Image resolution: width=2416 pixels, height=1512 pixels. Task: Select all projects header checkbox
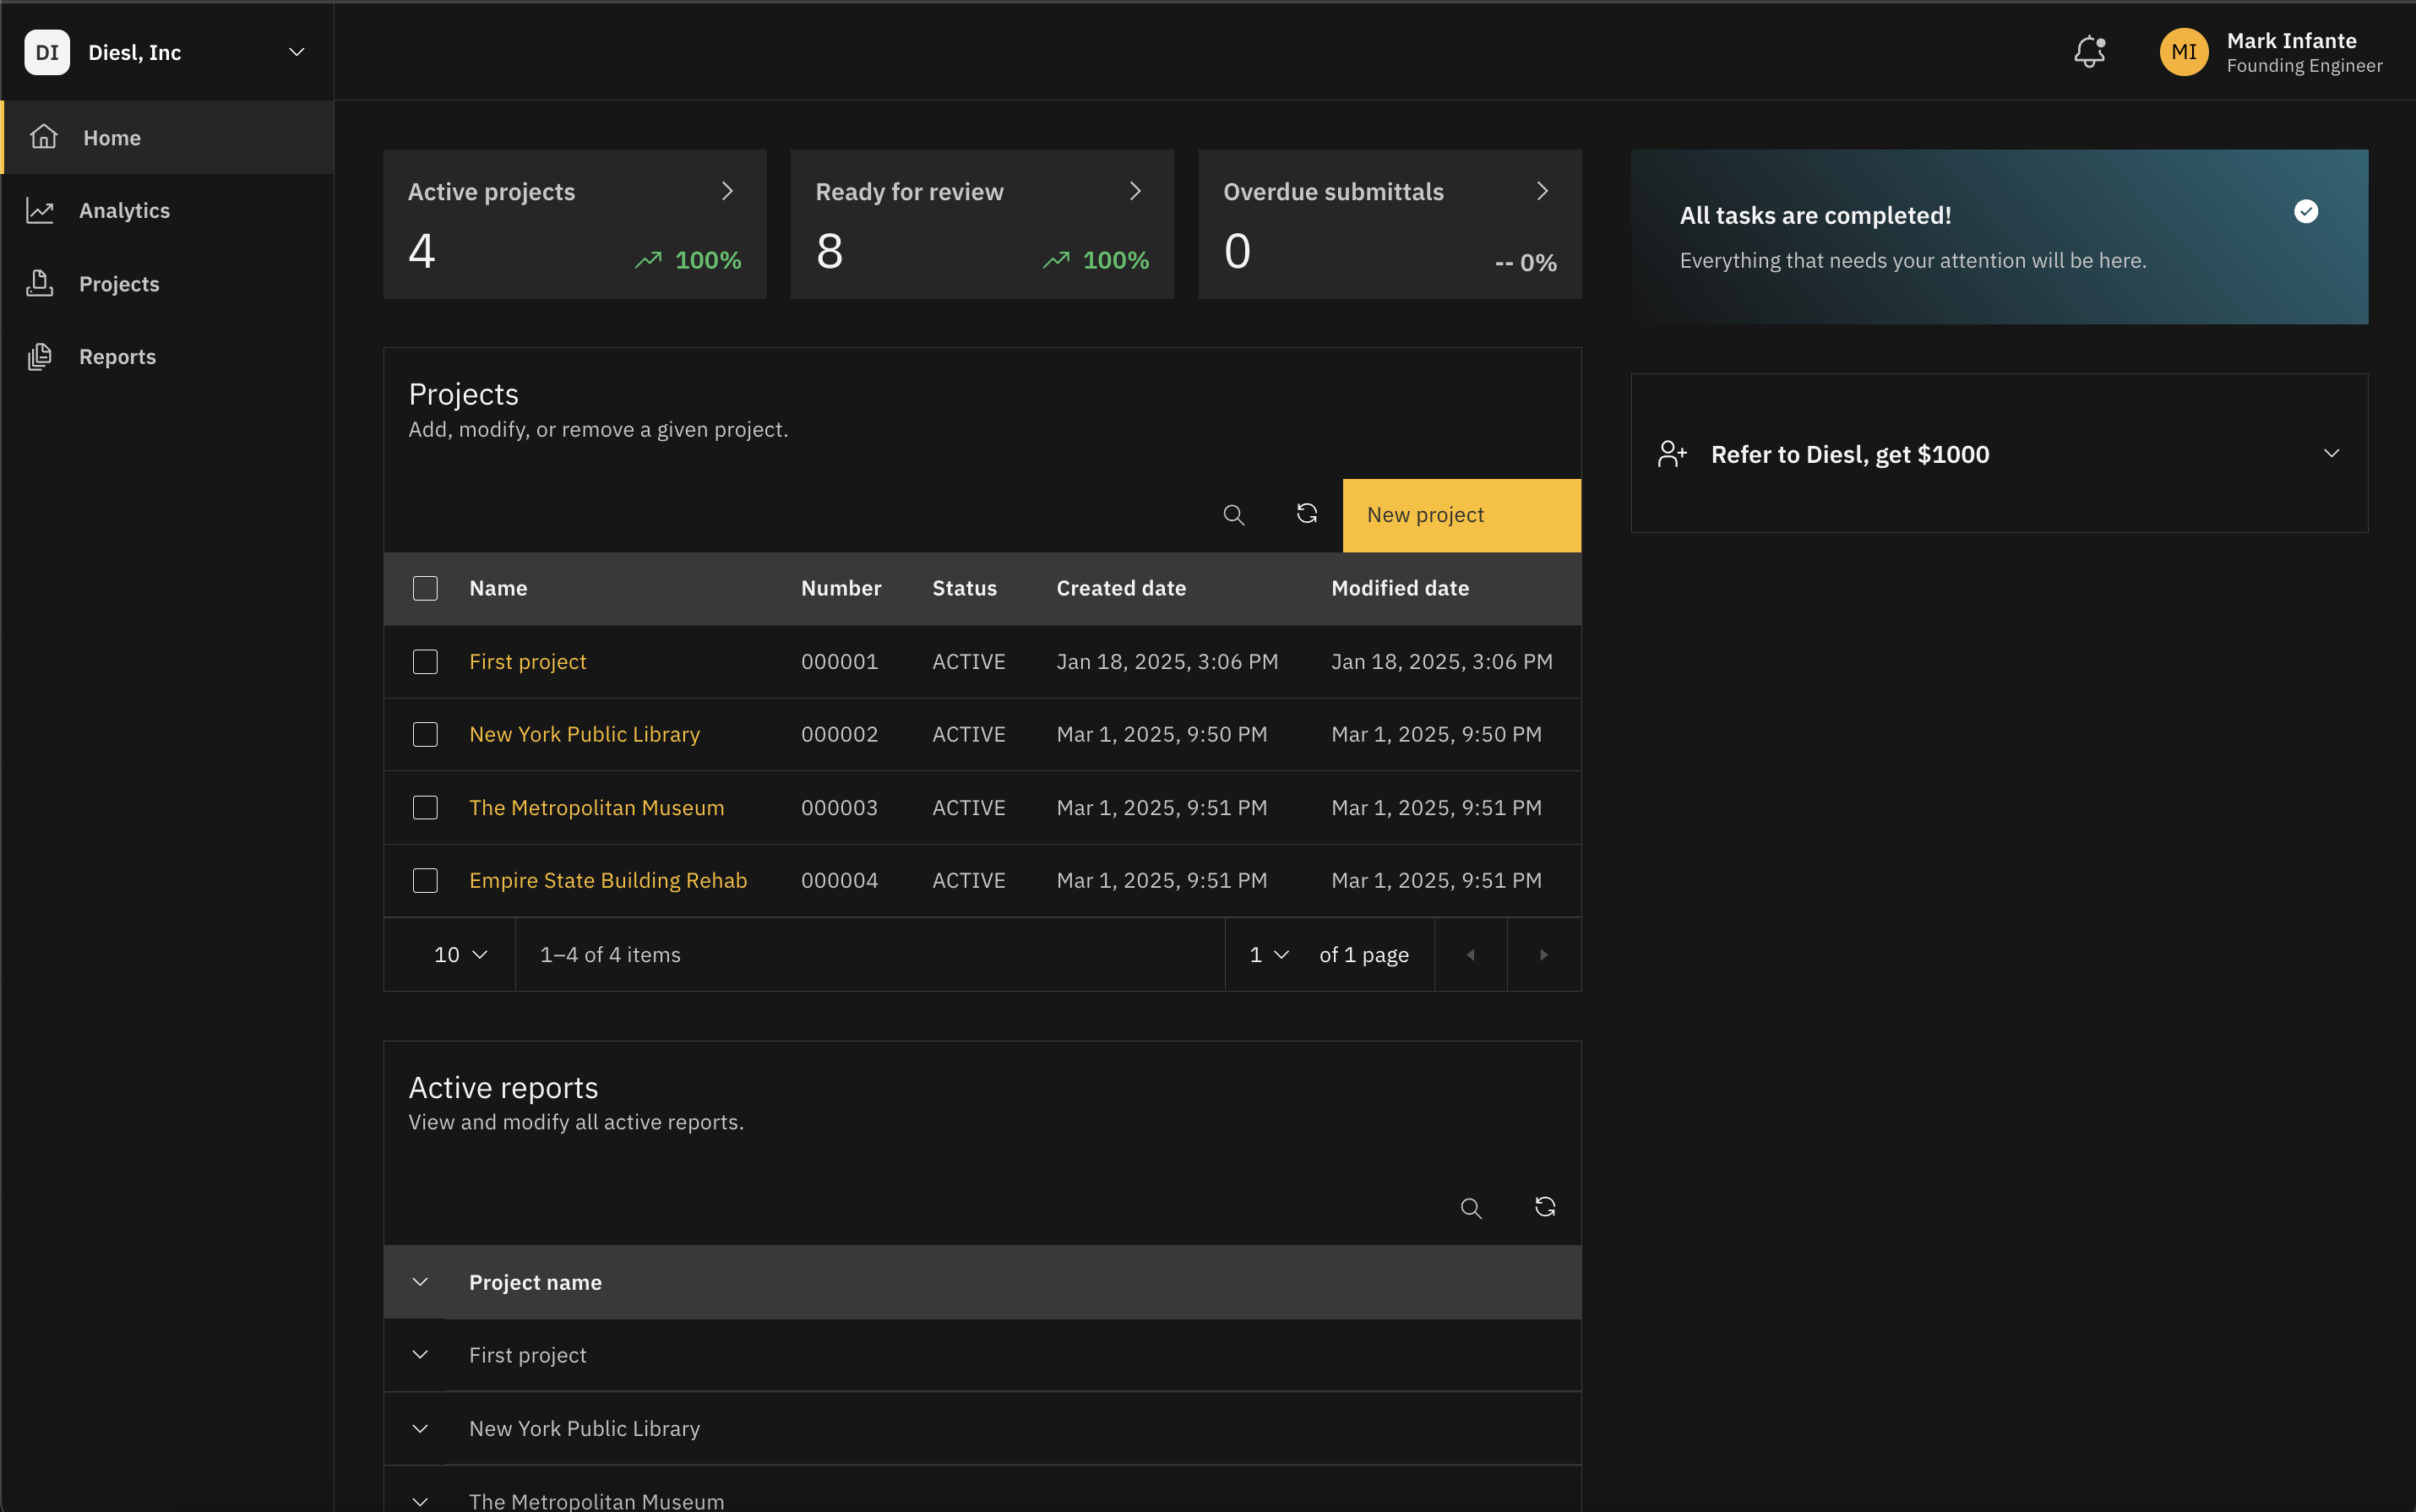click(x=425, y=588)
